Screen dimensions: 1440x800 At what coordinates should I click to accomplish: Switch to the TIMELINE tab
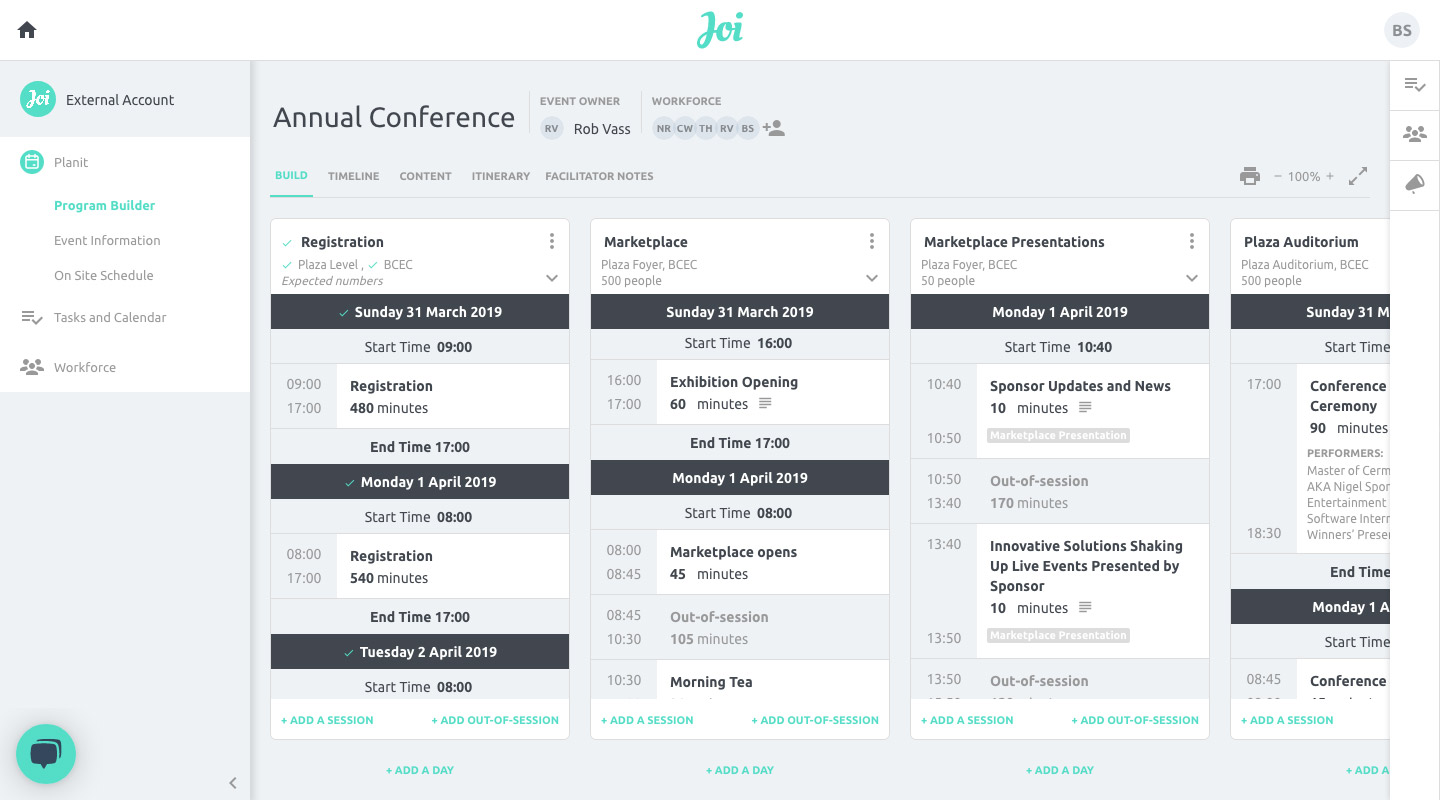(x=353, y=175)
